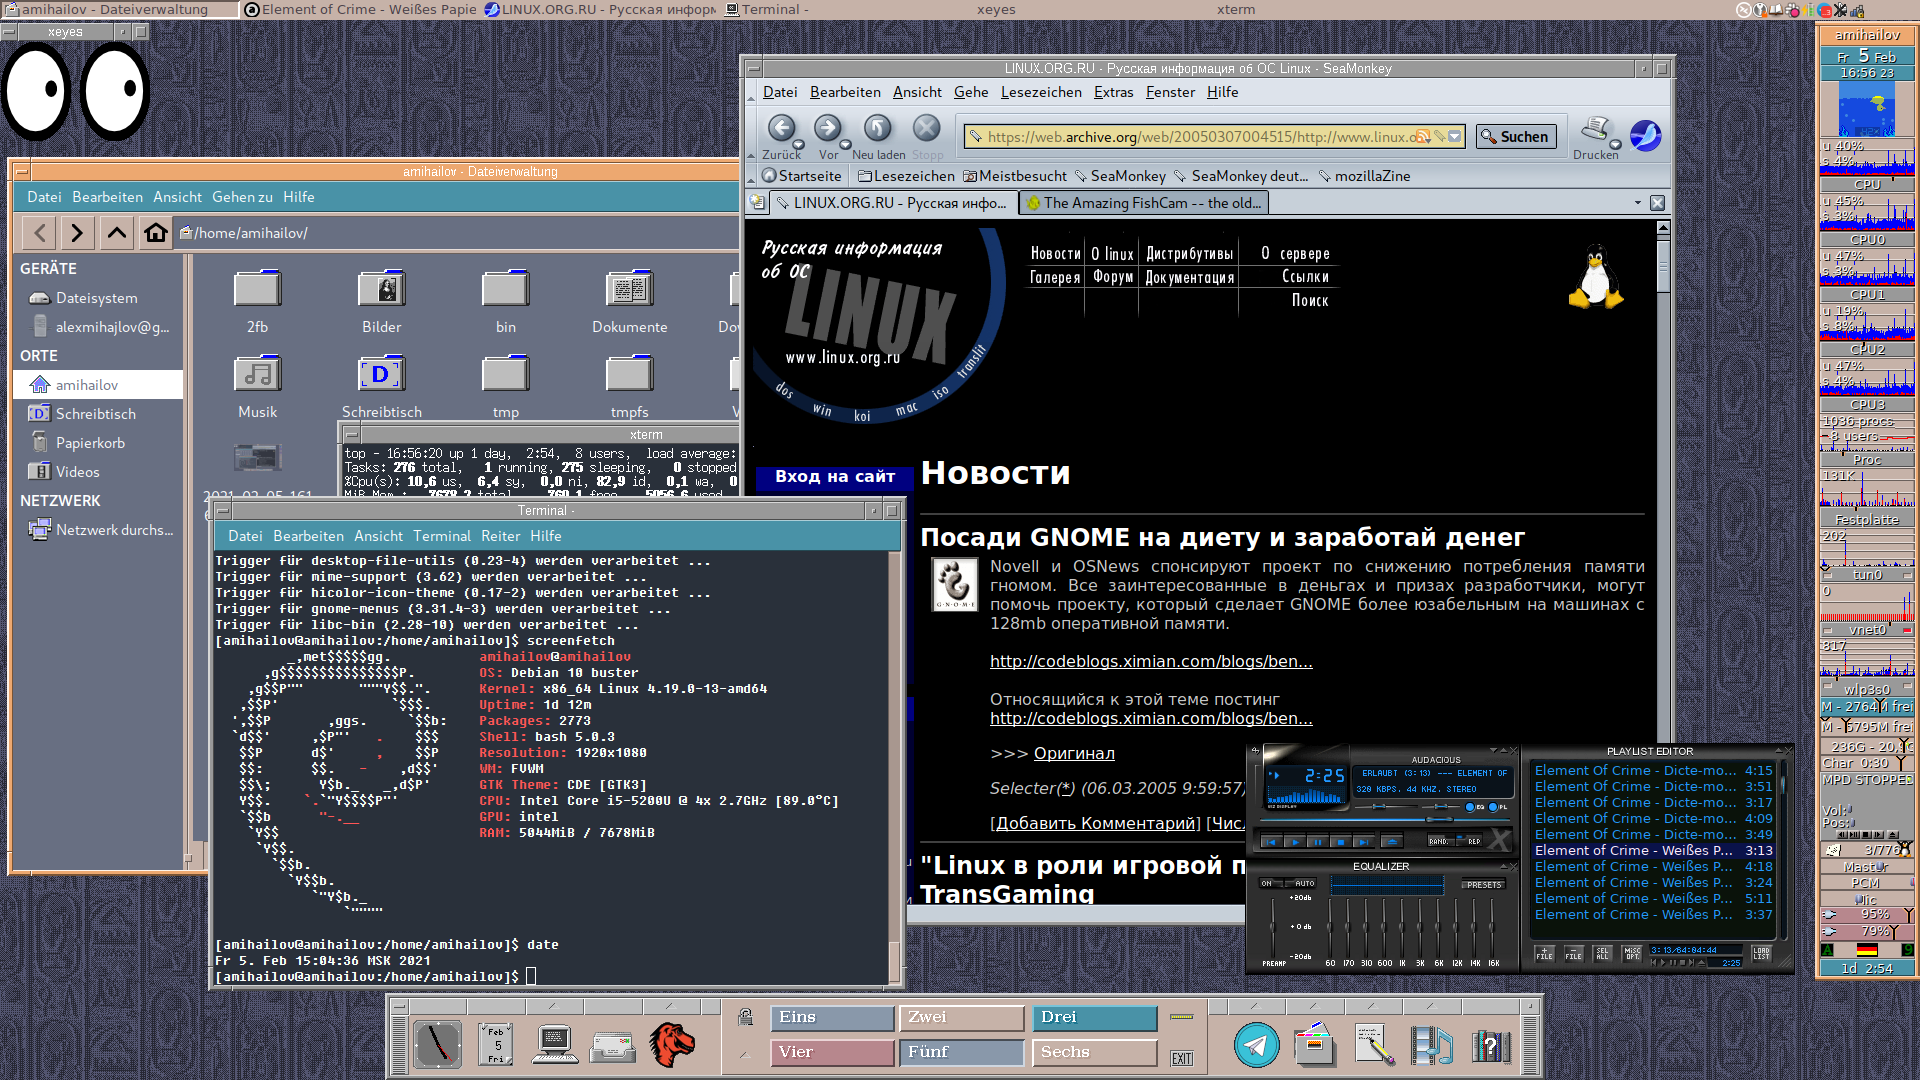Click the Vor forward arrow in SeaMonkey
Image resolution: width=1920 pixels, height=1080 pixels.
pyautogui.click(x=827, y=128)
